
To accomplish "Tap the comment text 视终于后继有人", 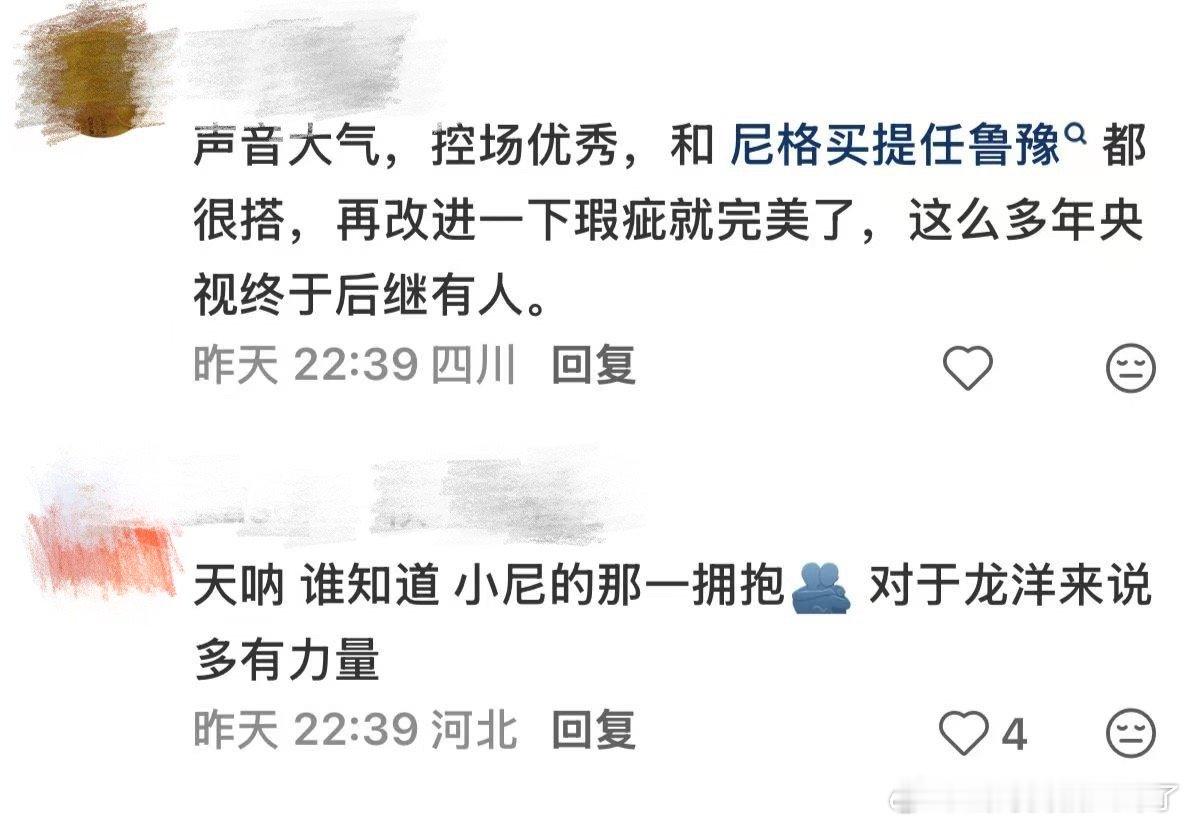I will coord(370,296).
